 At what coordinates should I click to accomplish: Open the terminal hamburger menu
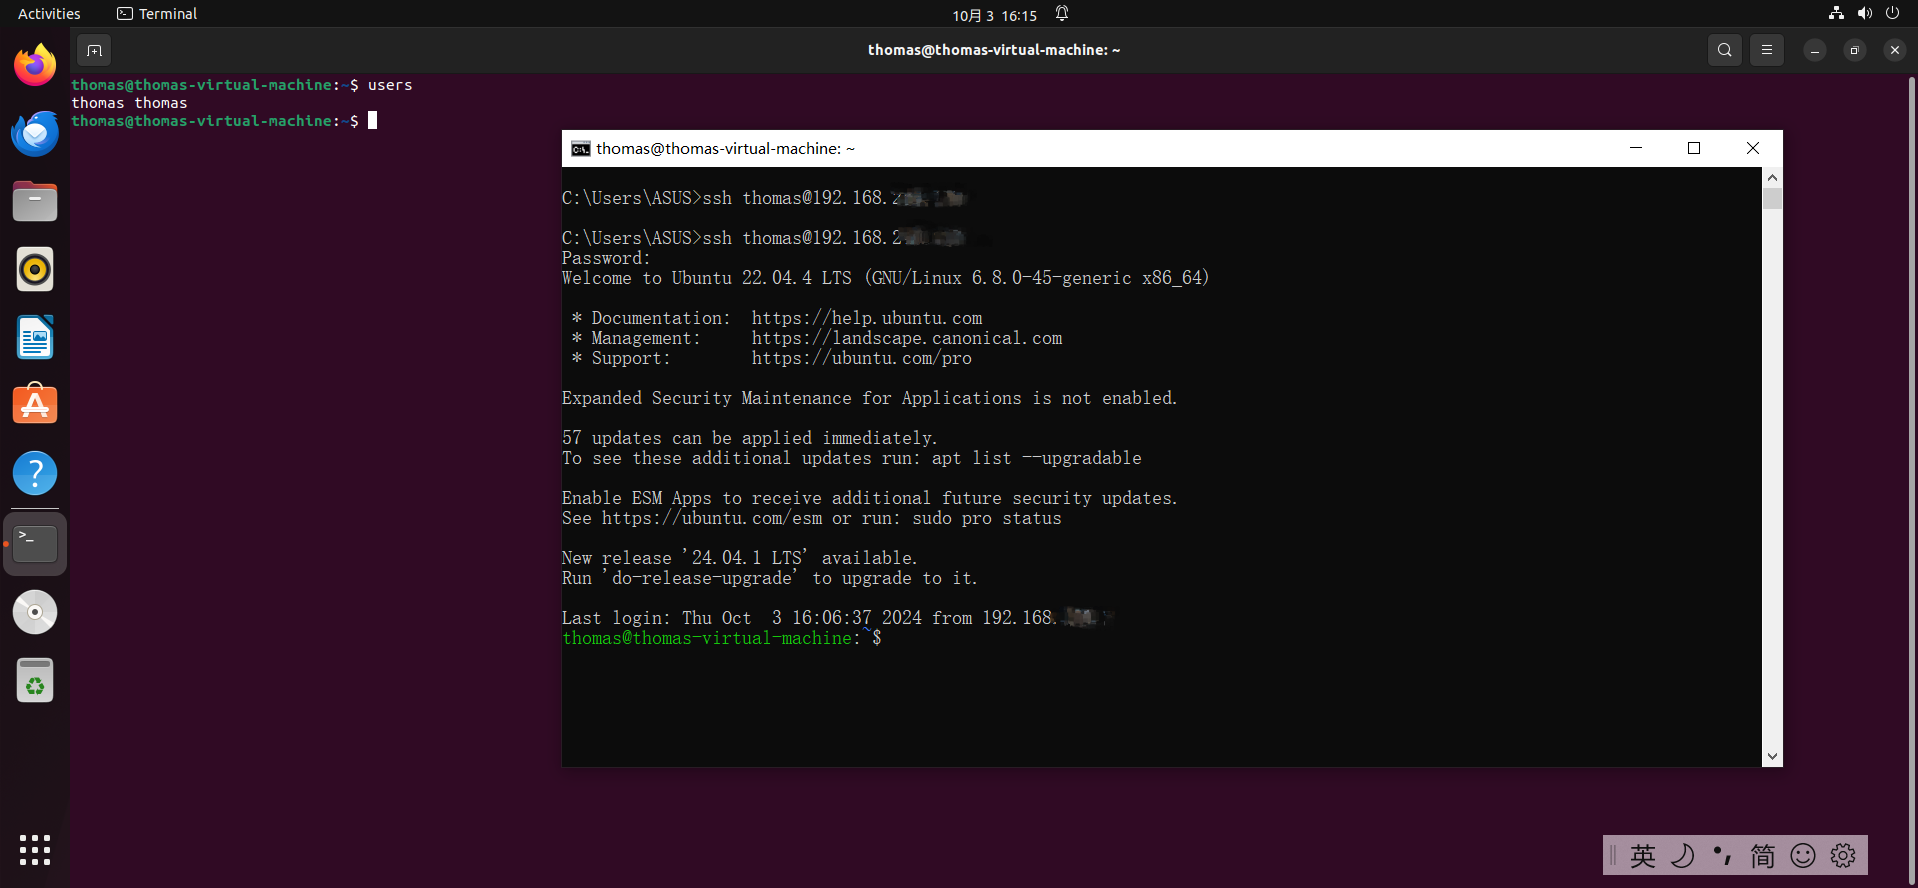pos(1766,50)
